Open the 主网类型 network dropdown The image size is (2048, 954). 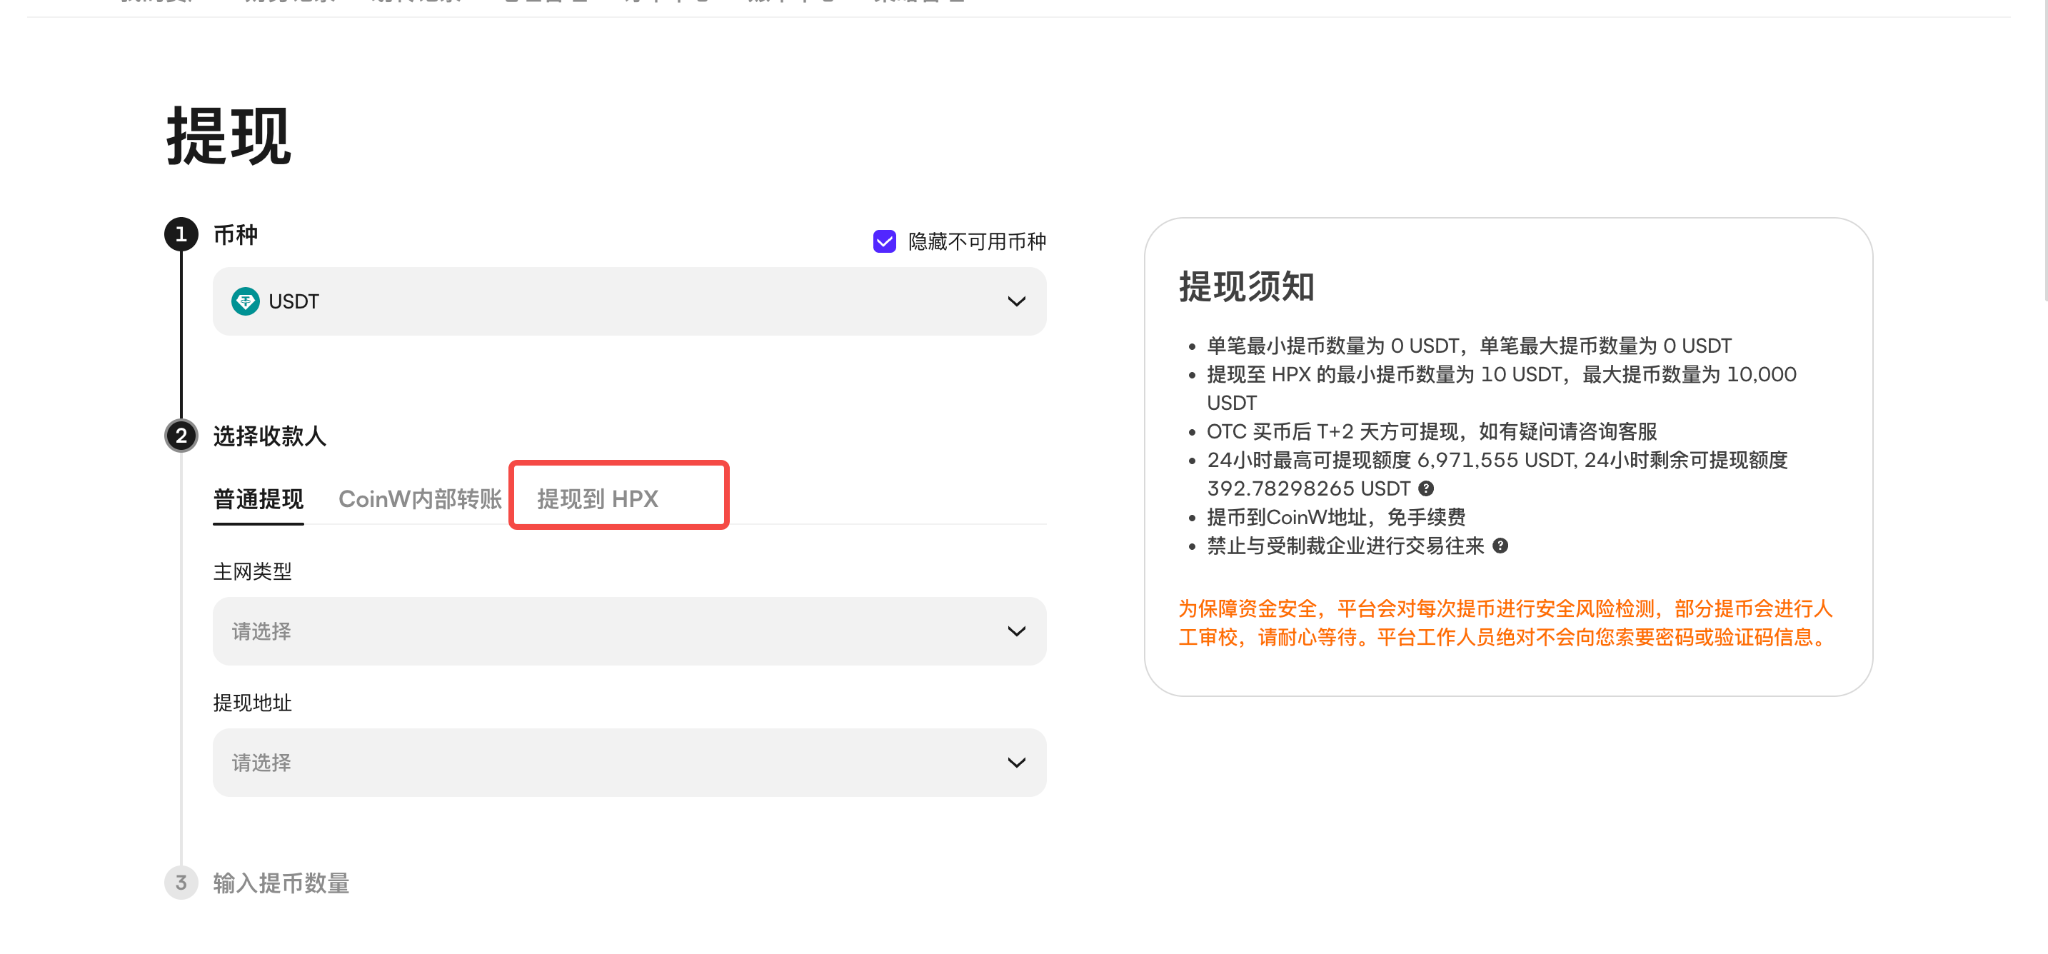click(x=629, y=631)
